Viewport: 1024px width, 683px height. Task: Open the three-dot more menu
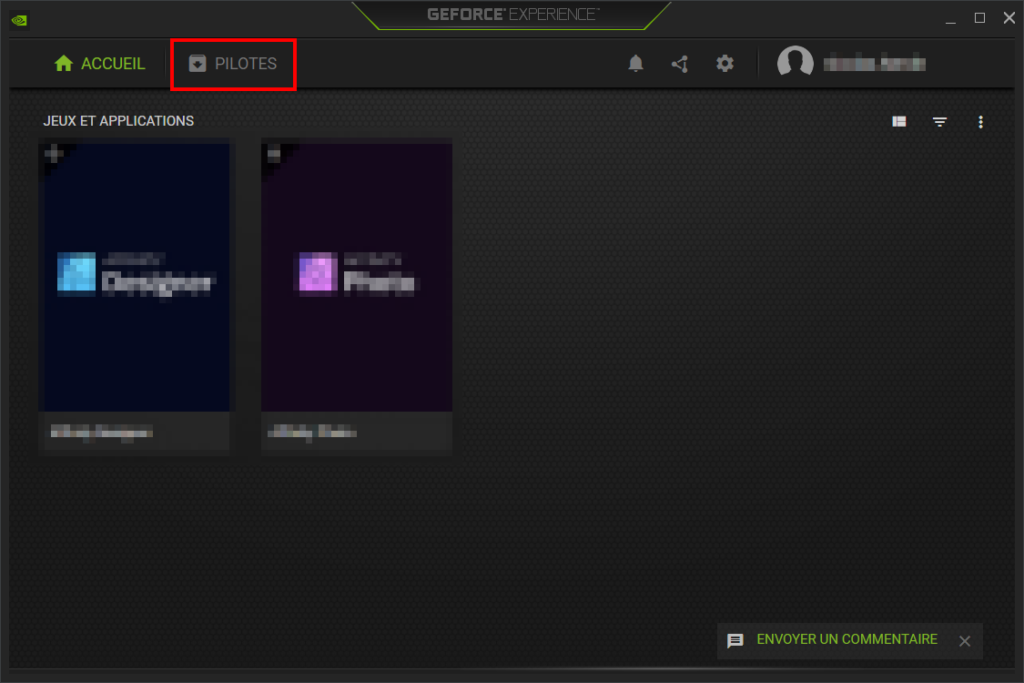980,122
